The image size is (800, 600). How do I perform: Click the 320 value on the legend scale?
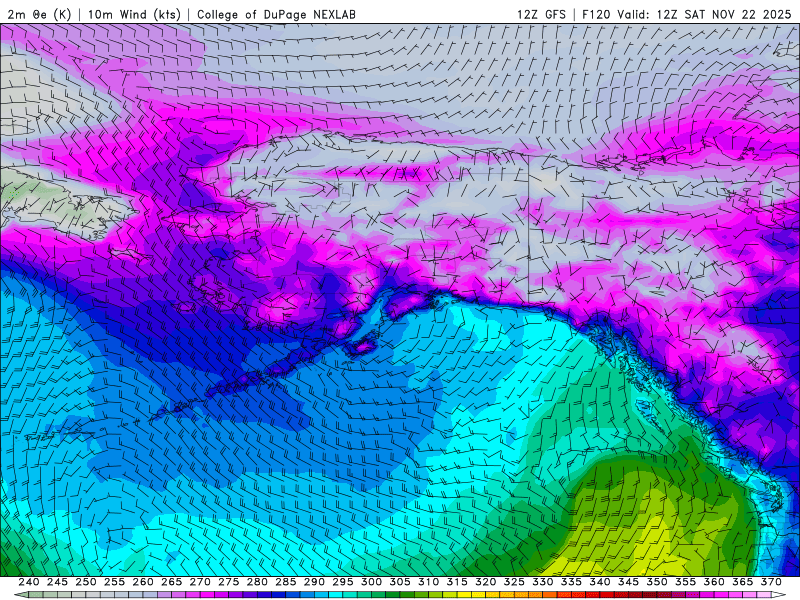(x=486, y=582)
